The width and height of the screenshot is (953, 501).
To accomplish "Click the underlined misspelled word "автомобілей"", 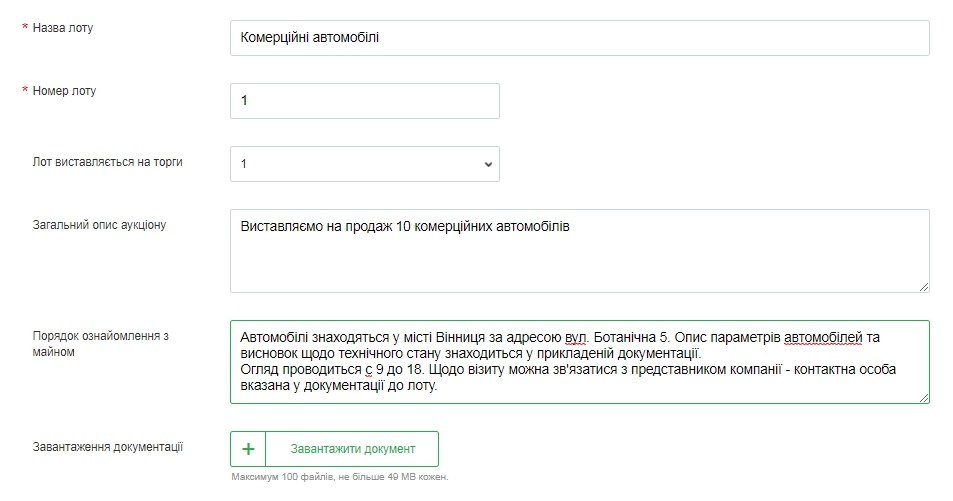I will click(822, 338).
